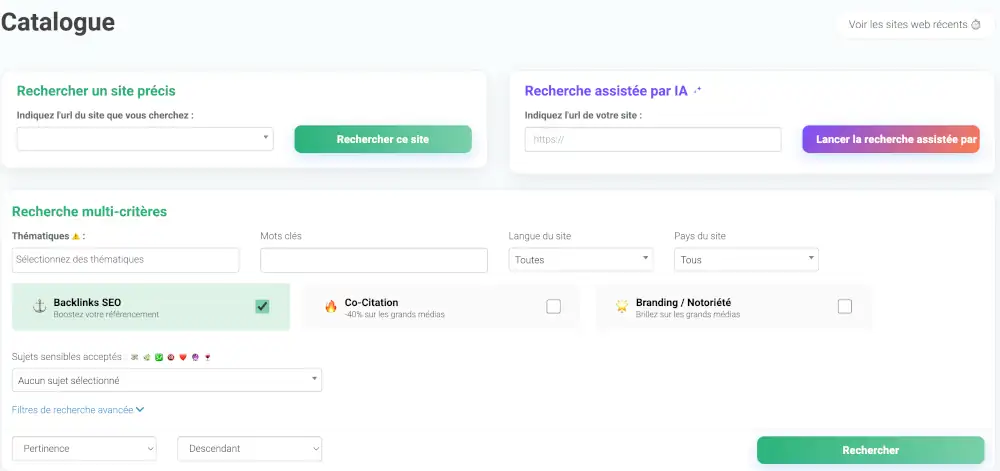
Task: Click the Boostez votre référencement text
Action: tap(106, 314)
